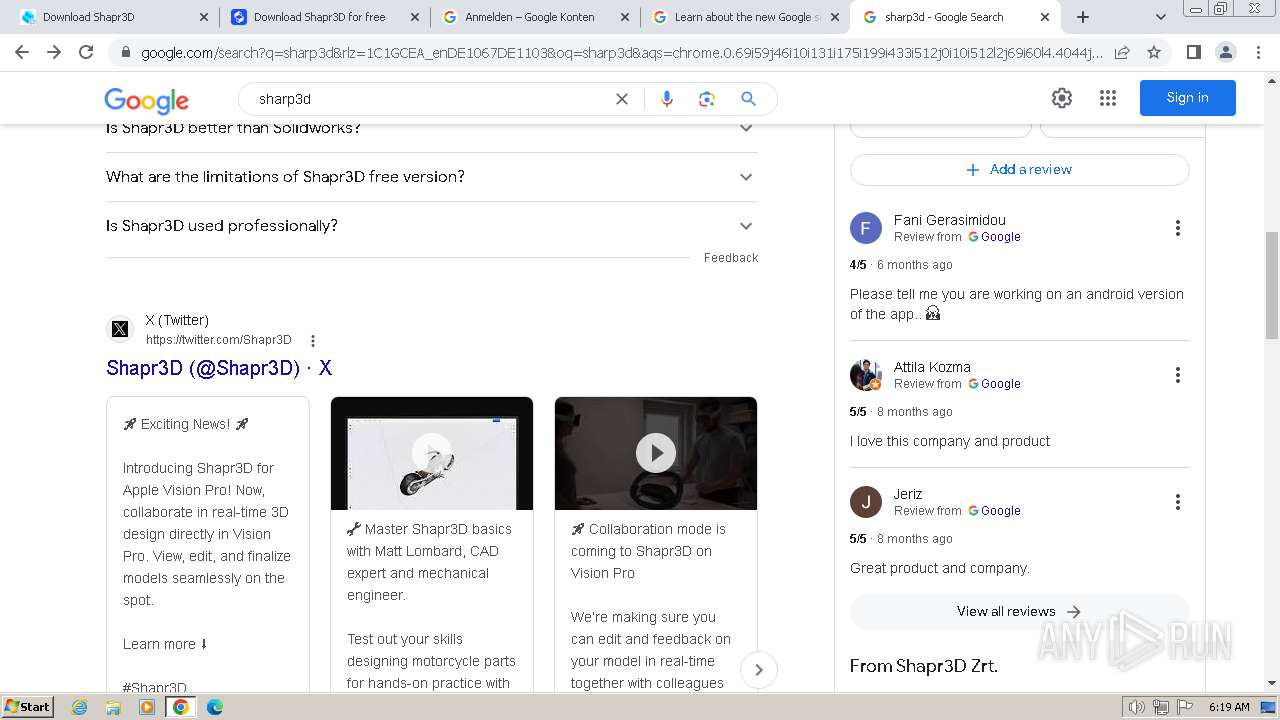The image size is (1280, 720).
Task: Switch to Anmelden – Google Konten tab
Action: [x=535, y=17]
